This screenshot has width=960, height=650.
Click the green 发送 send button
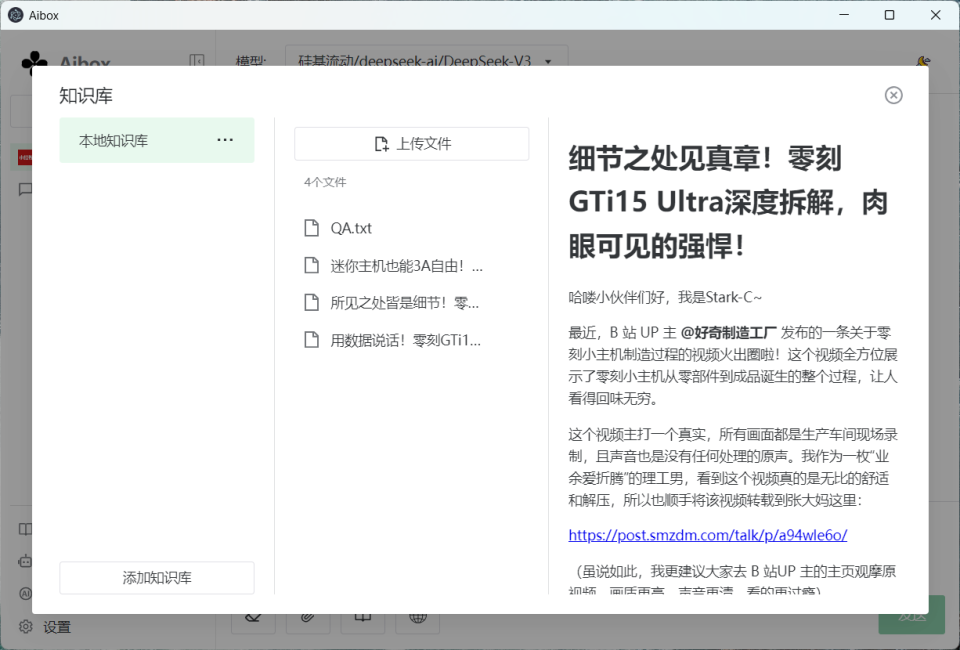[x=912, y=619]
